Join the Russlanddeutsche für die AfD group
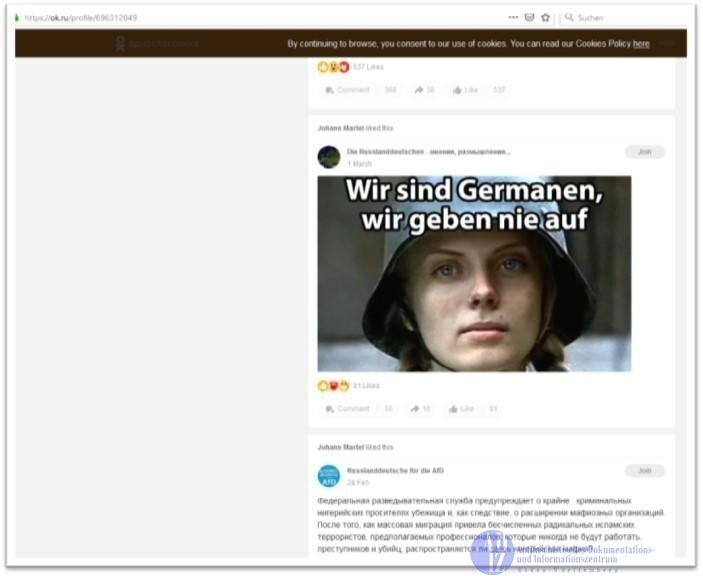This screenshot has height=576, width=703. (644, 470)
